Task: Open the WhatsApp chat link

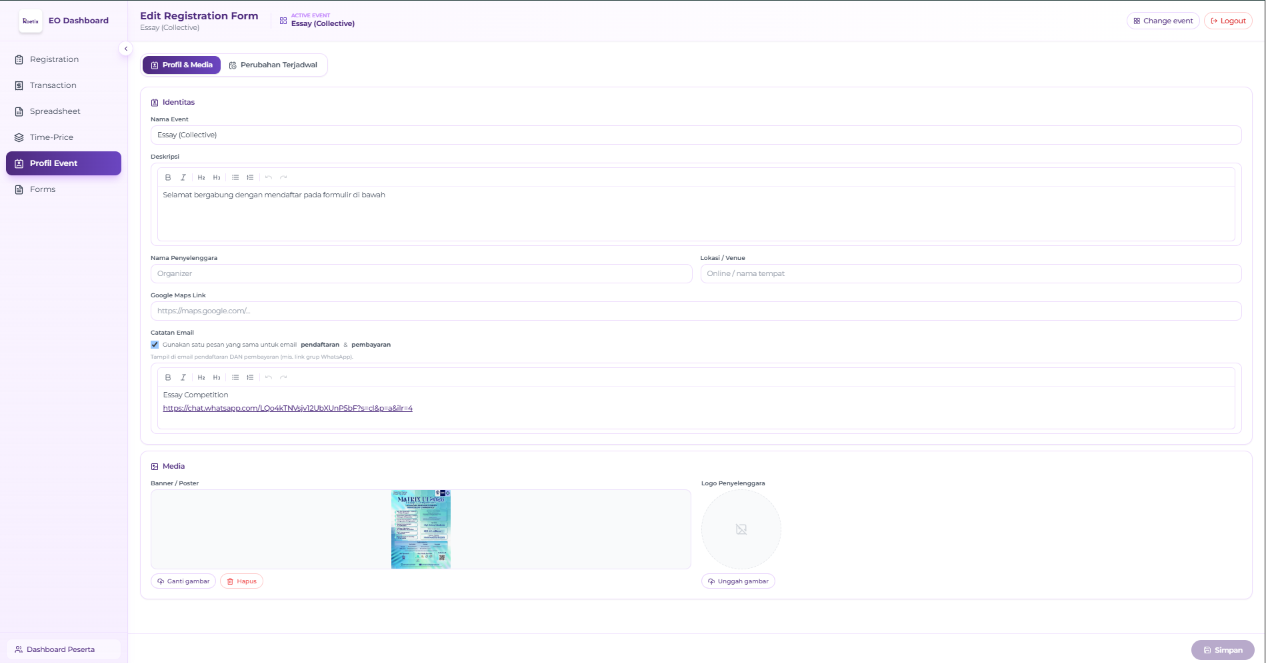Action: pyautogui.click(x=288, y=408)
